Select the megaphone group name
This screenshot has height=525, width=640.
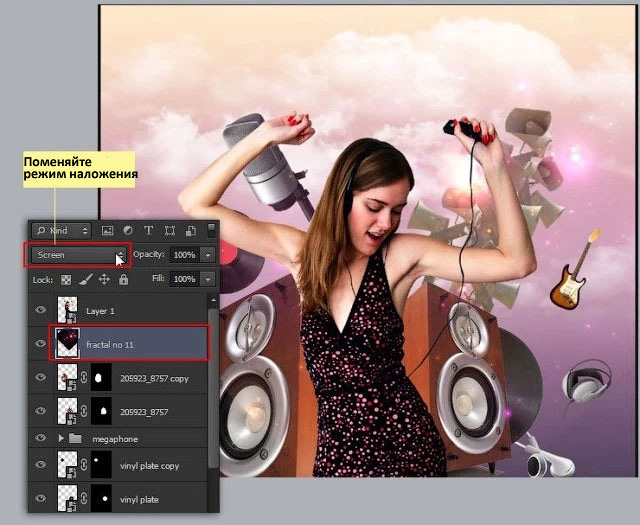click(x=115, y=440)
